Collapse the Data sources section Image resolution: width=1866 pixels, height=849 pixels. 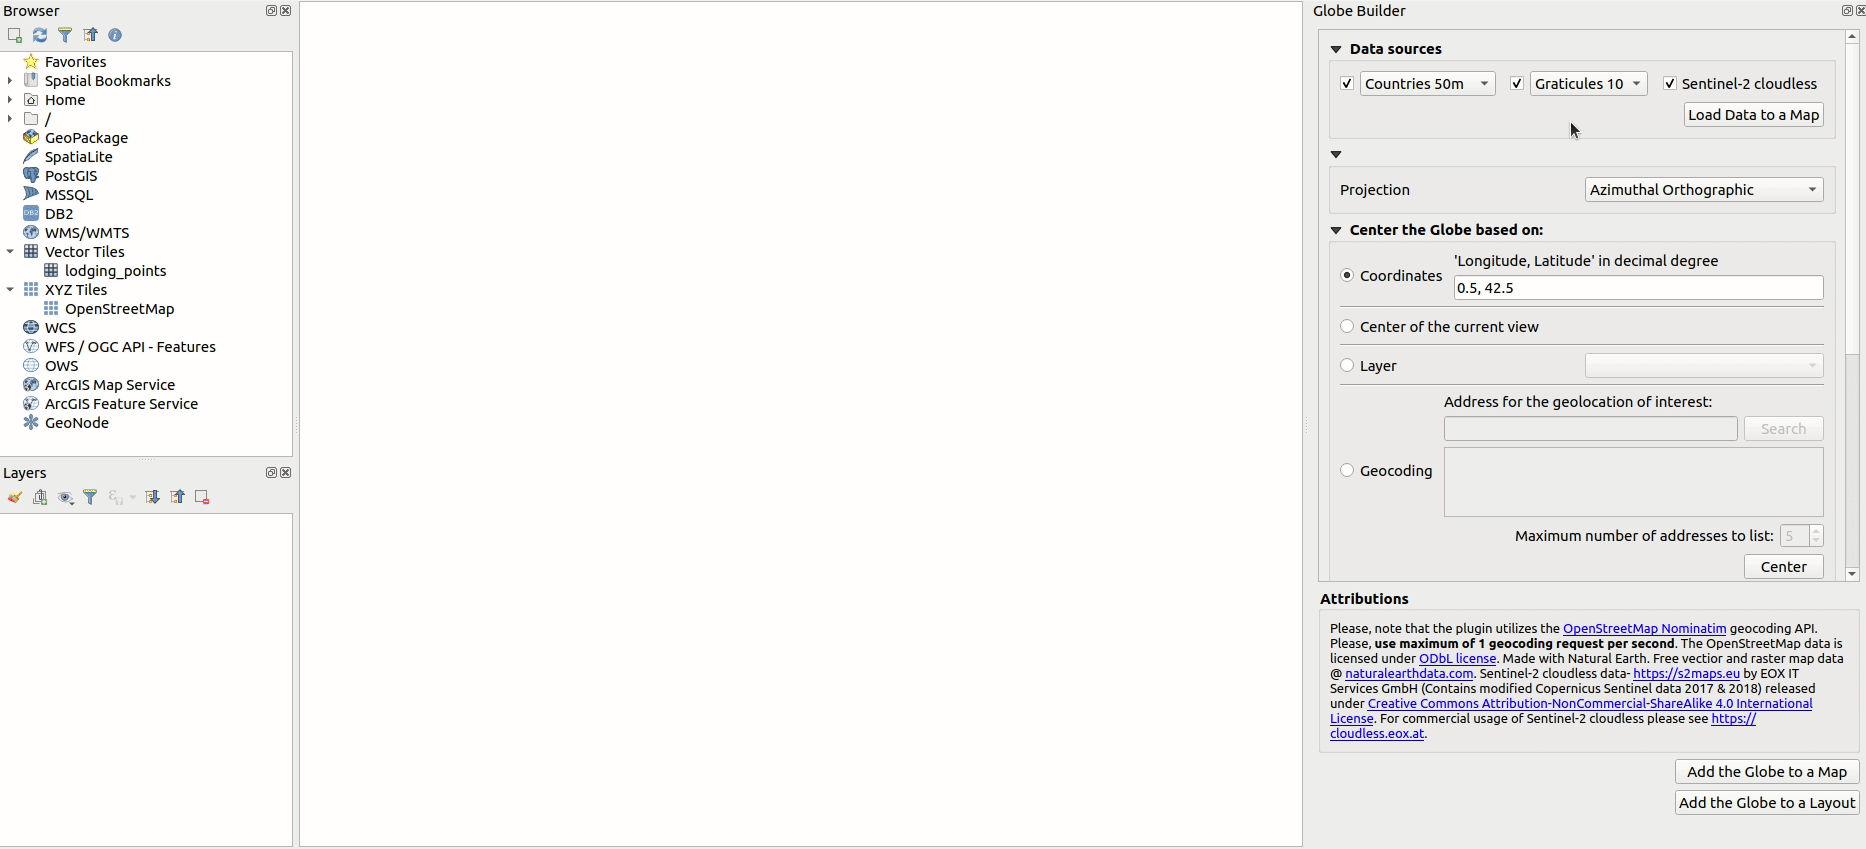(1336, 49)
